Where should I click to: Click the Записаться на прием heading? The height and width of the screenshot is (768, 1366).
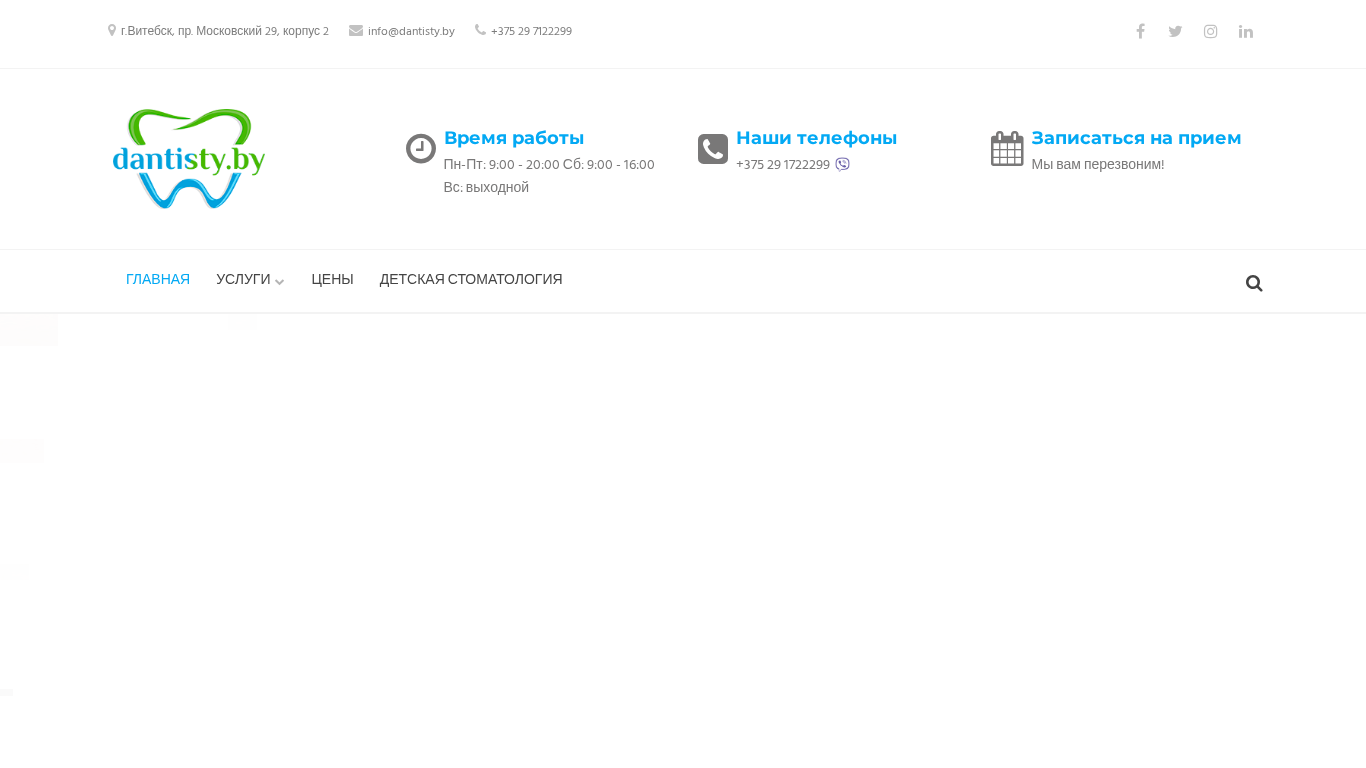pos(1136,138)
